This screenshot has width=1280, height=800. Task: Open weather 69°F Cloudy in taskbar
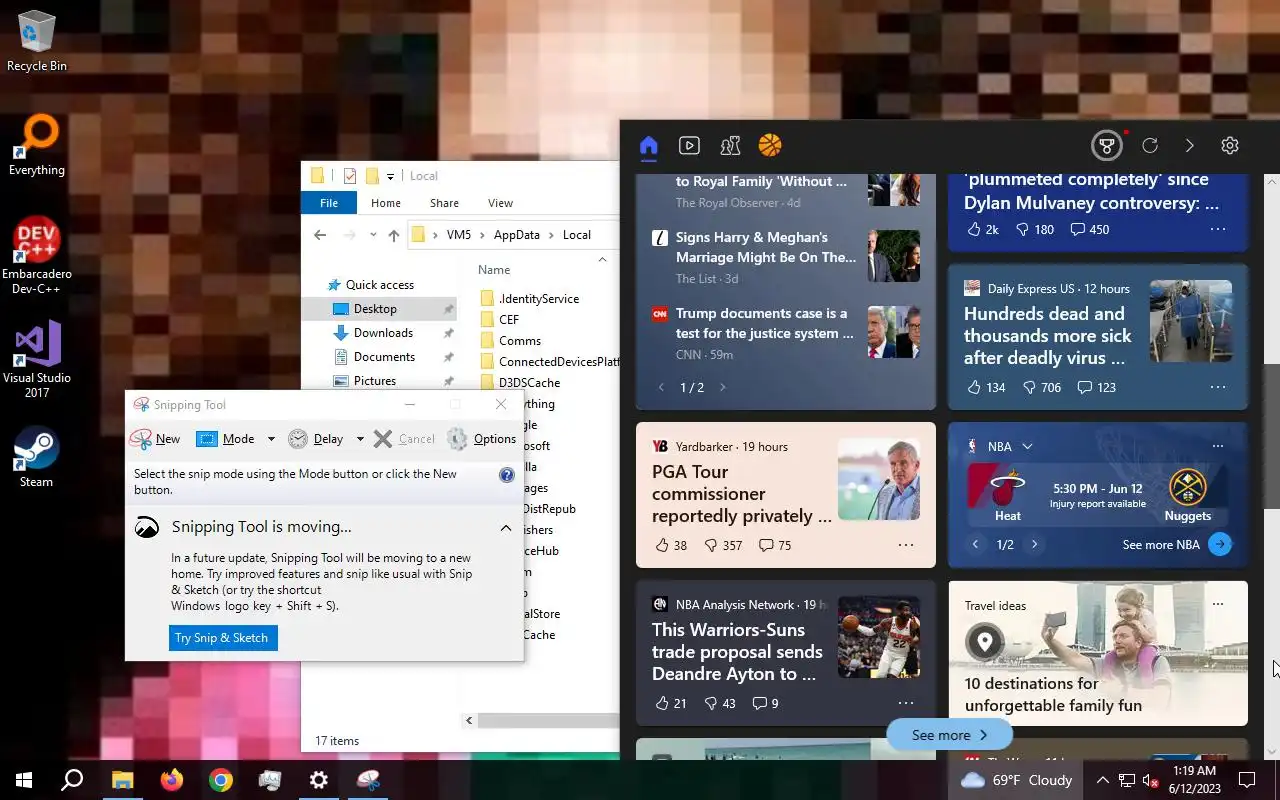(1016, 780)
